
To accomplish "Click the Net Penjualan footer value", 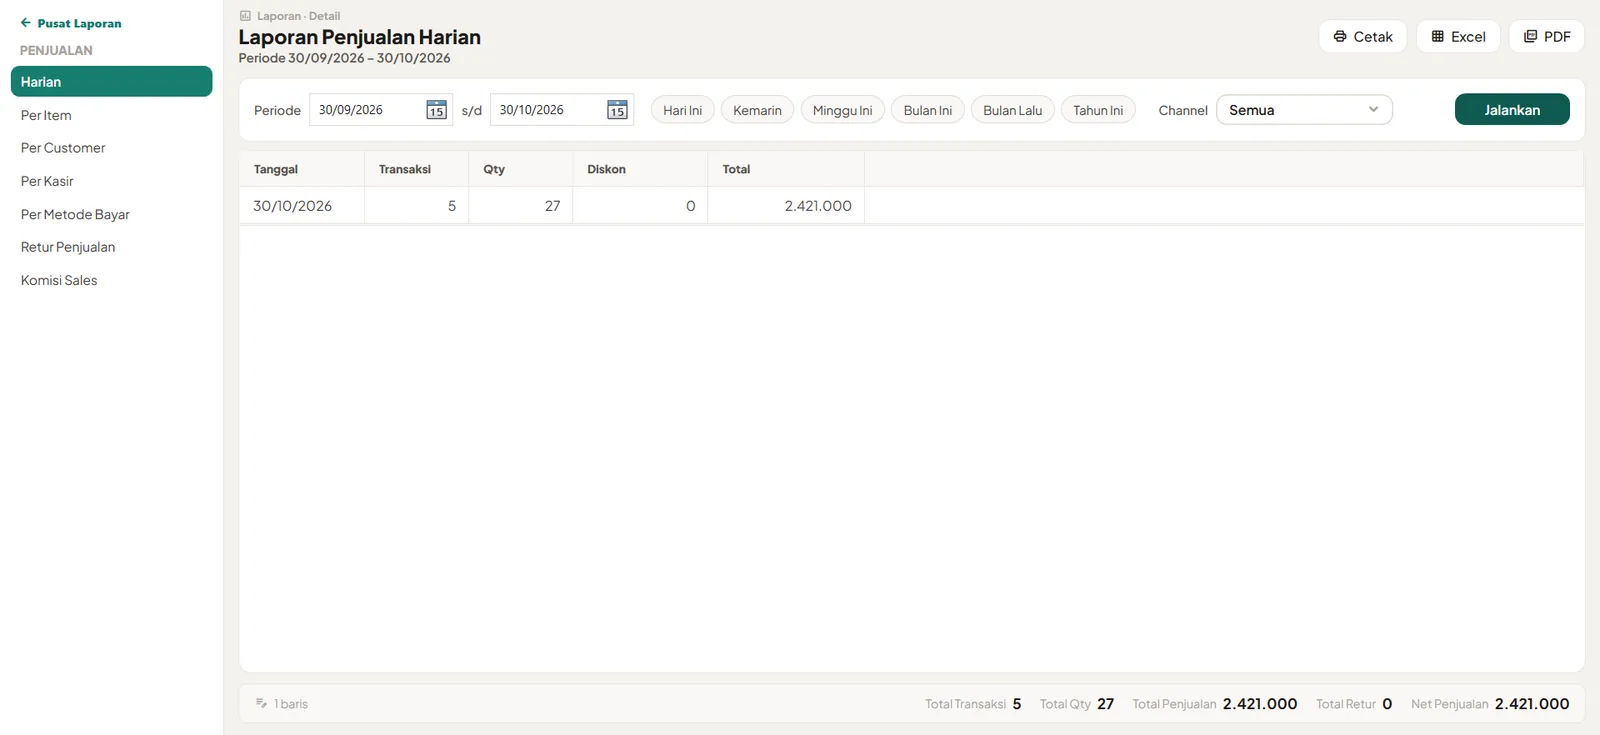I will (x=1532, y=704).
